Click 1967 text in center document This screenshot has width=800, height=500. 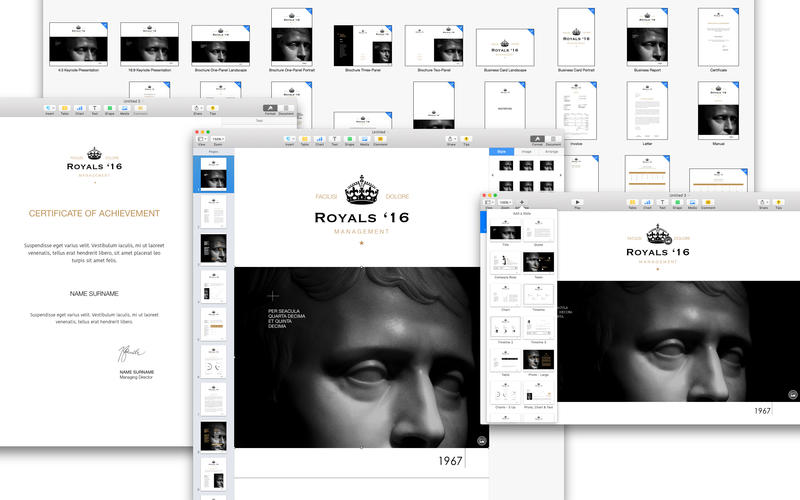click(x=451, y=461)
